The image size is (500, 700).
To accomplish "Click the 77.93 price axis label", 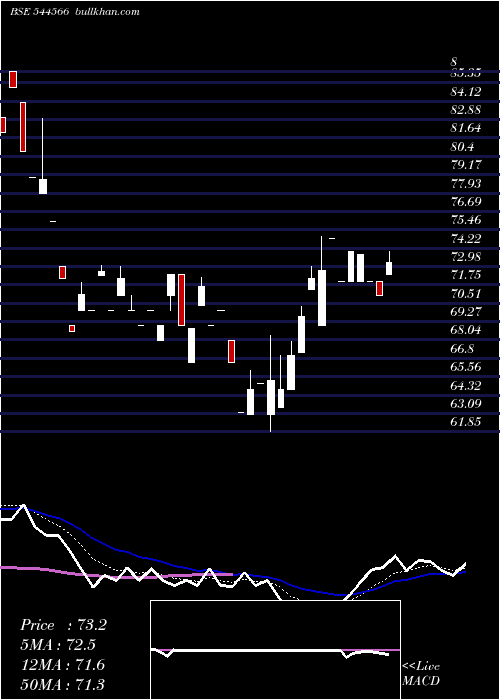I will [466, 183].
